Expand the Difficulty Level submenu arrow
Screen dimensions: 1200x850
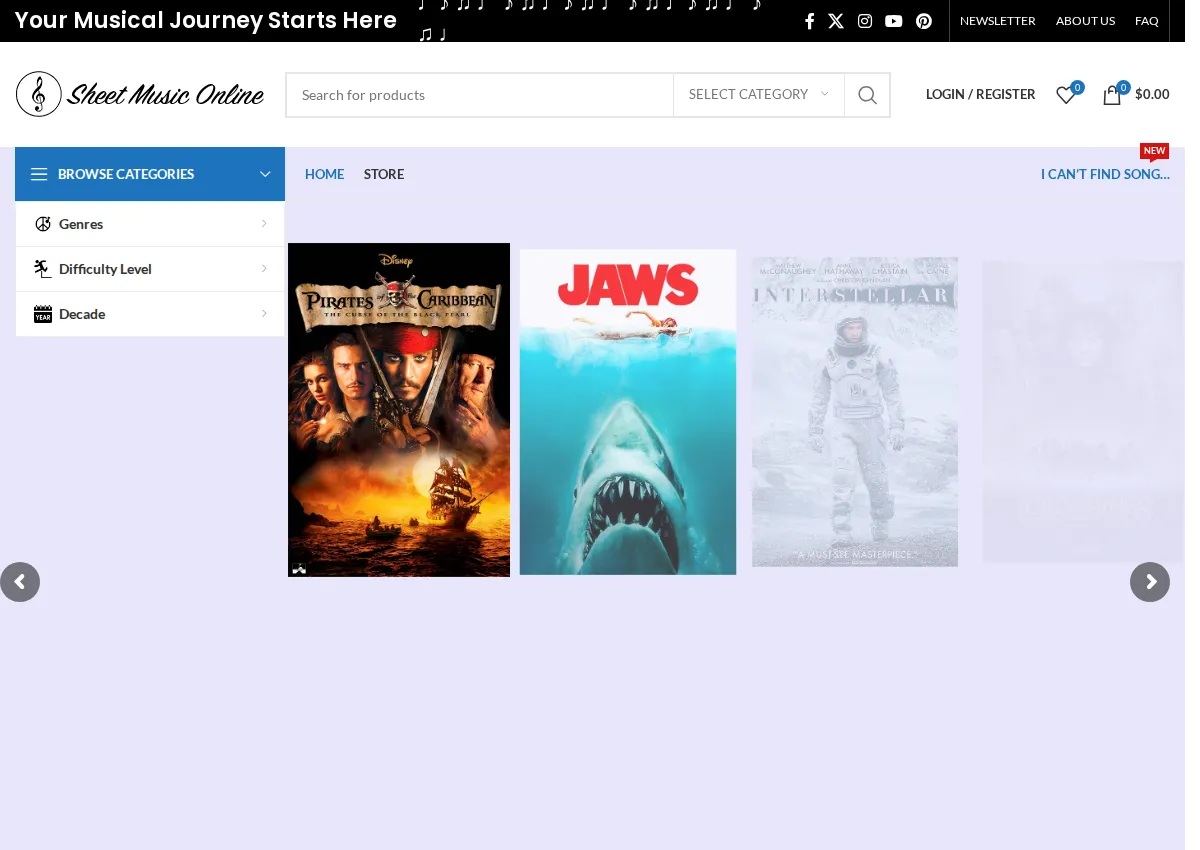pos(264,269)
